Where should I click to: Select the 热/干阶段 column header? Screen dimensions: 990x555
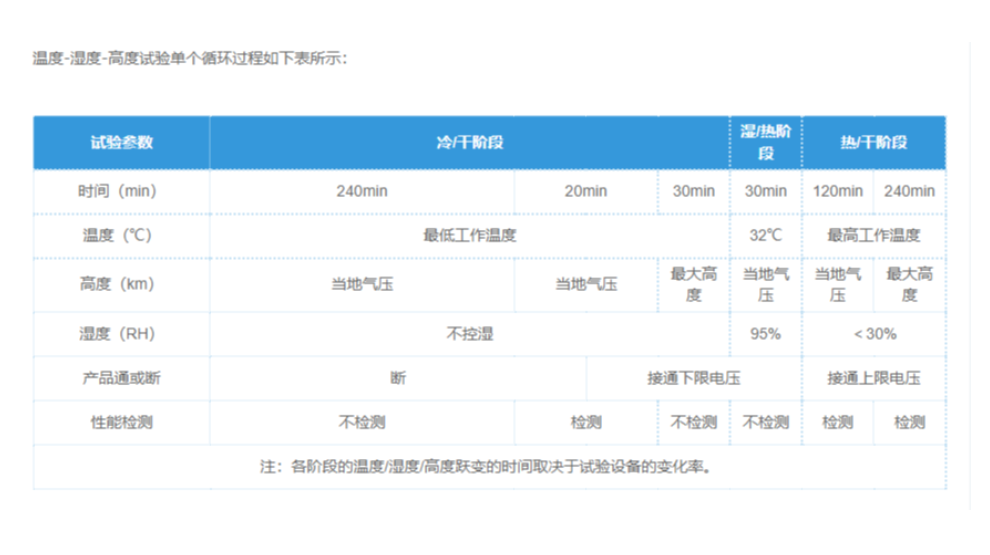point(873,143)
